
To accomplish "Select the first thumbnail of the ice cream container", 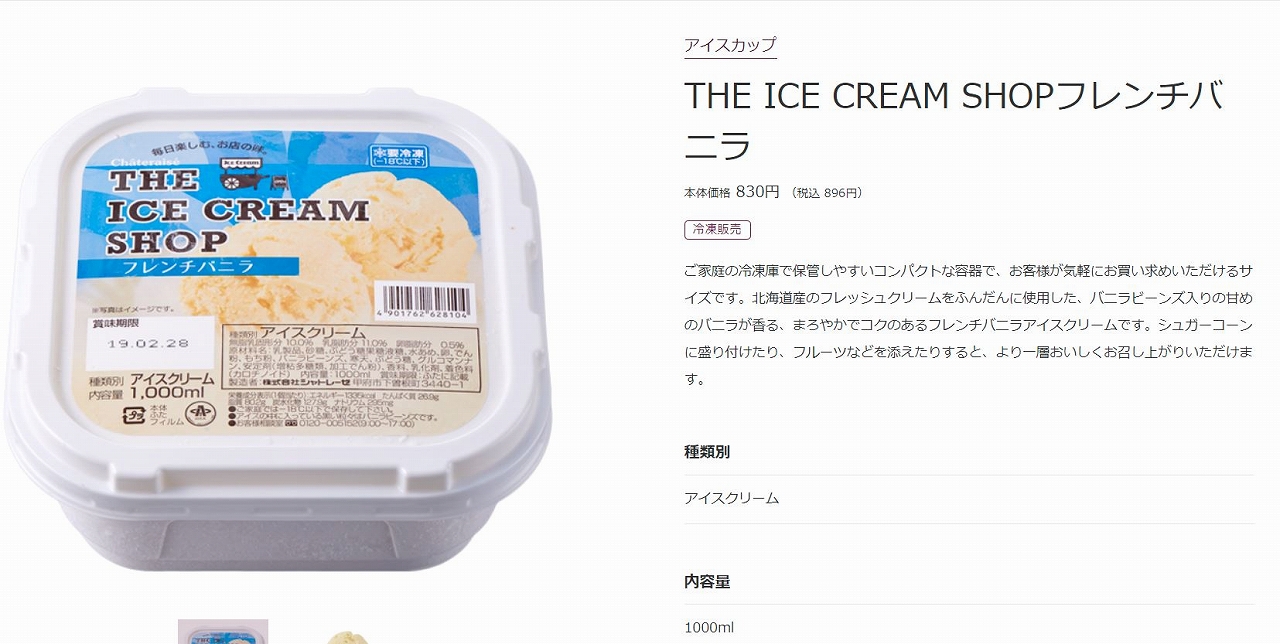I will (223, 632).
